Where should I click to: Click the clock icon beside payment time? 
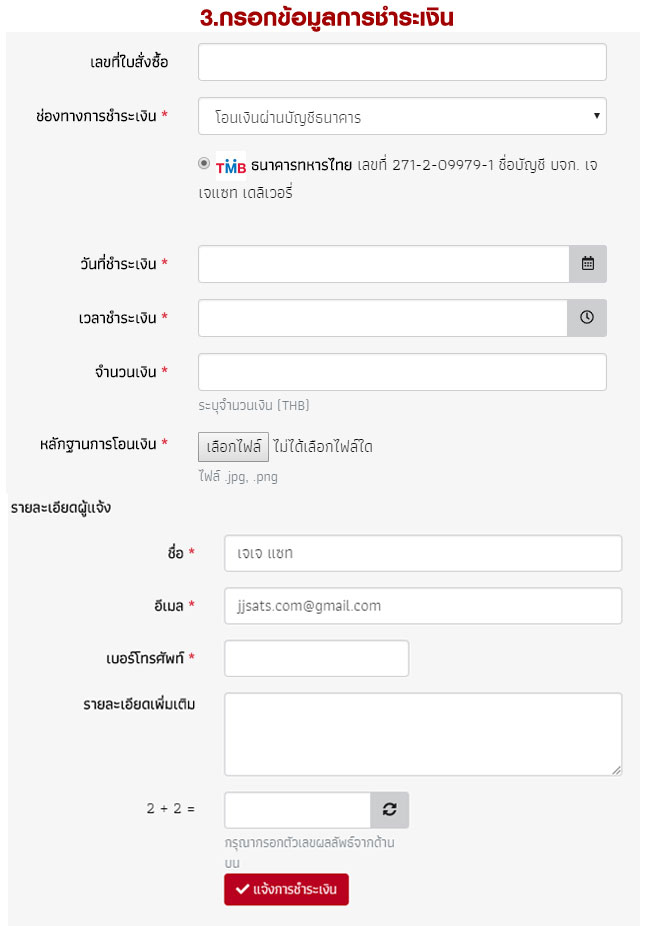[588, 318]
